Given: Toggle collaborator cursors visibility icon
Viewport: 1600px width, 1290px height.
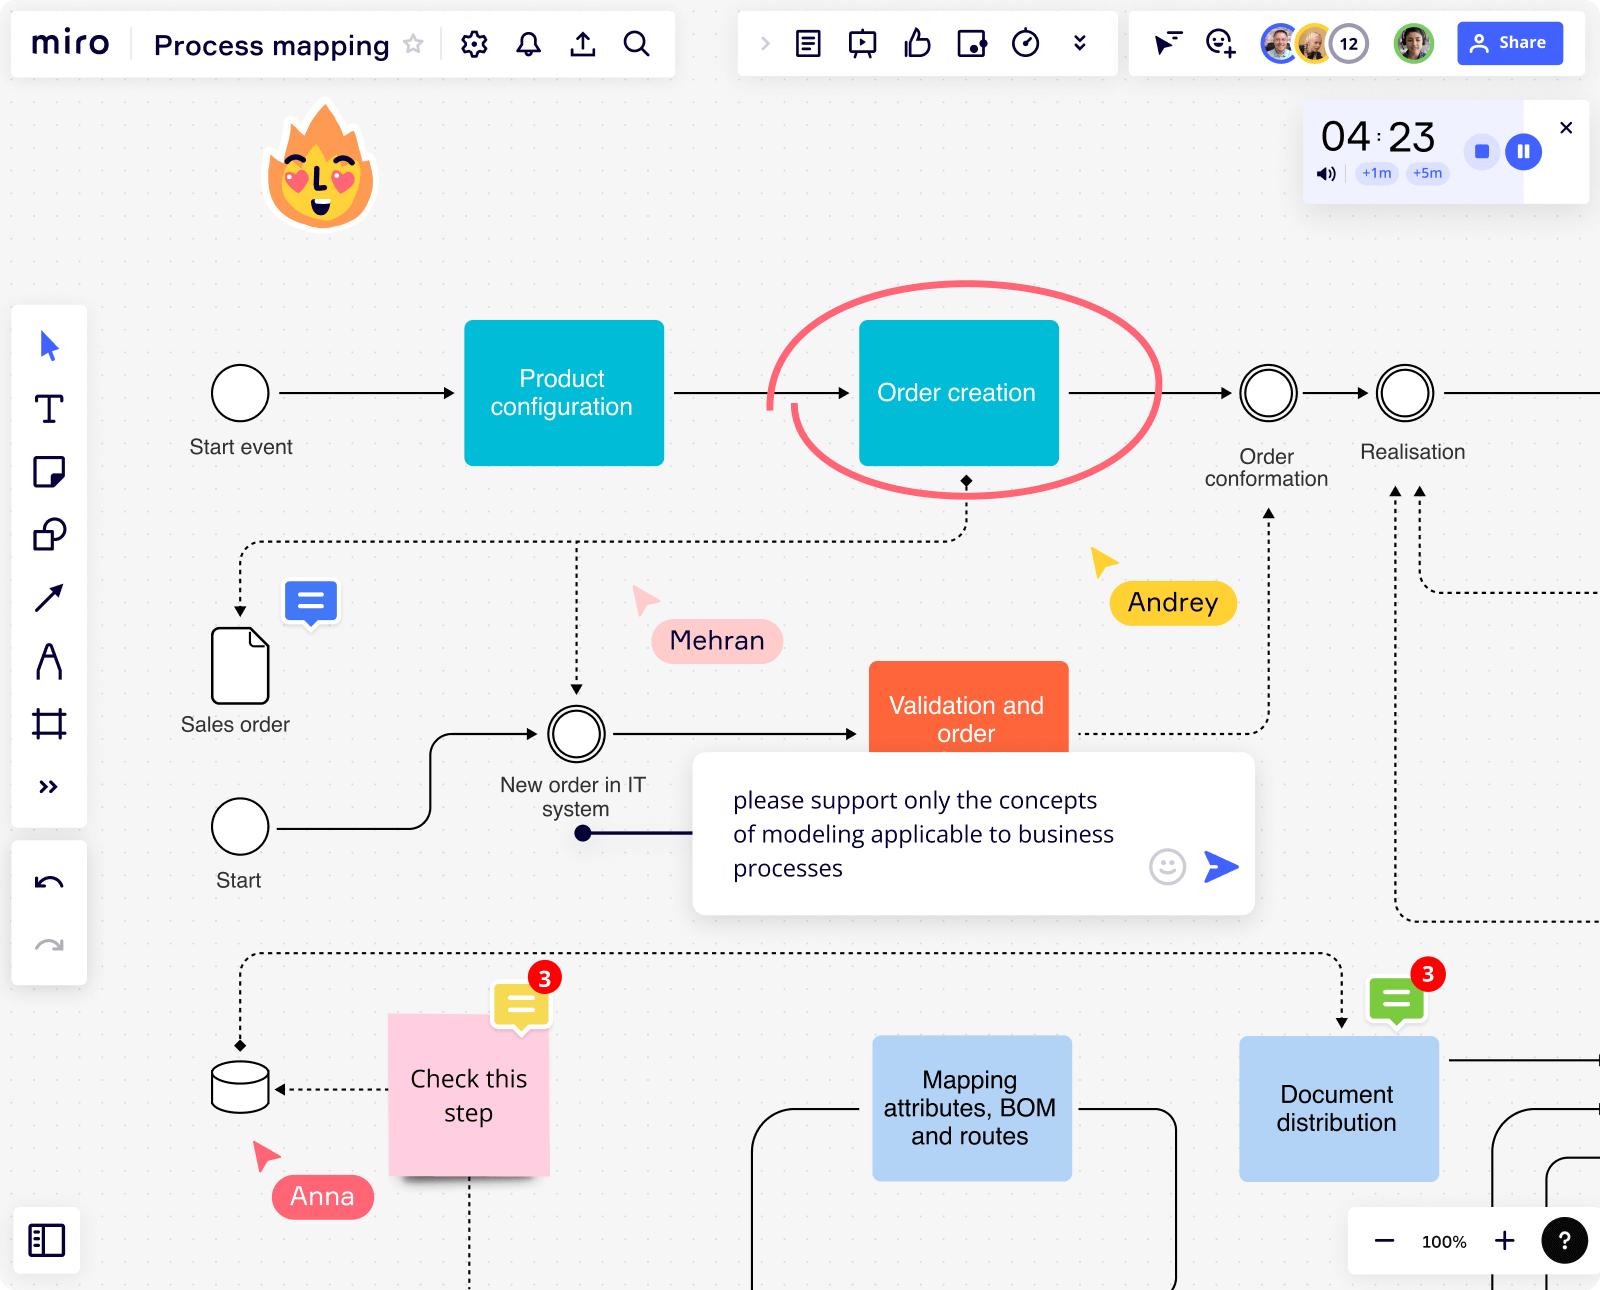Looking at the screenshot, I should click(x=1168, y=43).
